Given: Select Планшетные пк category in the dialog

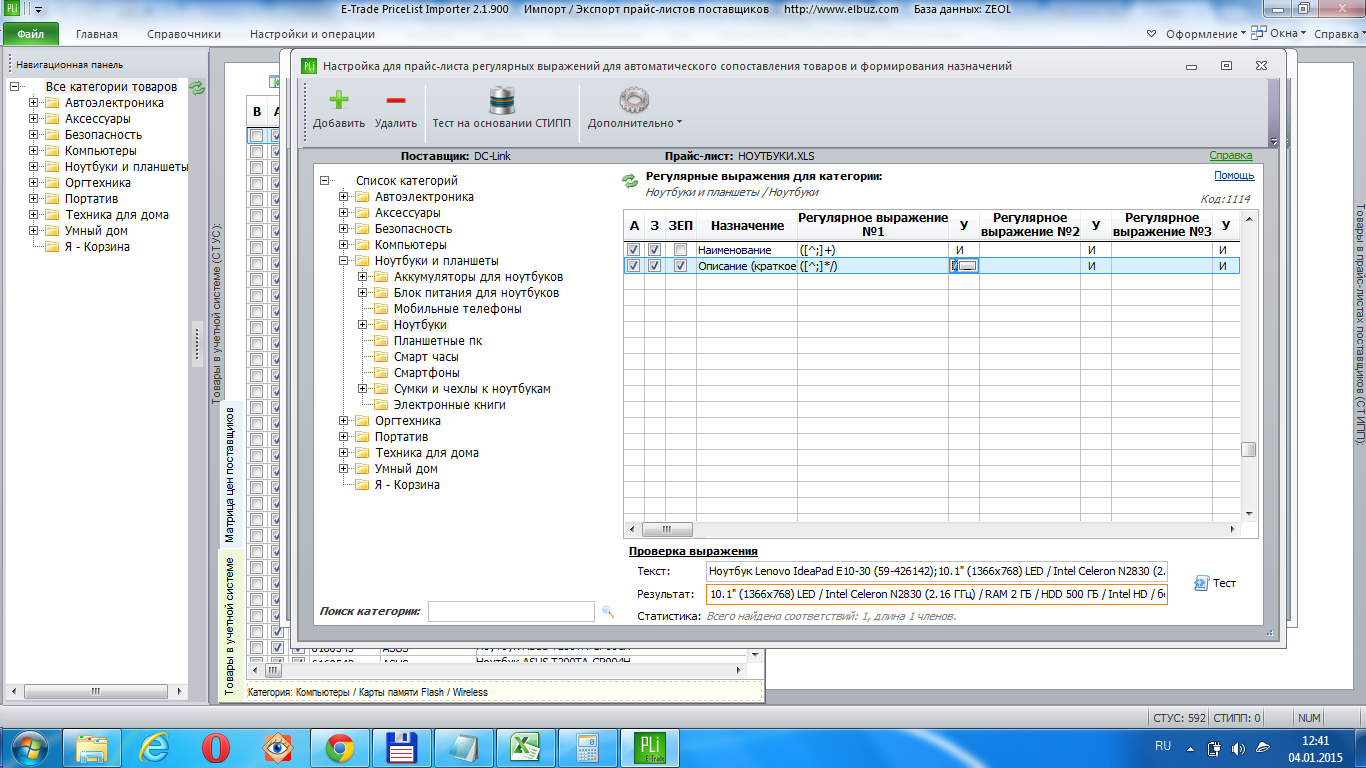Looking at the screenshot, I should 438,341.
